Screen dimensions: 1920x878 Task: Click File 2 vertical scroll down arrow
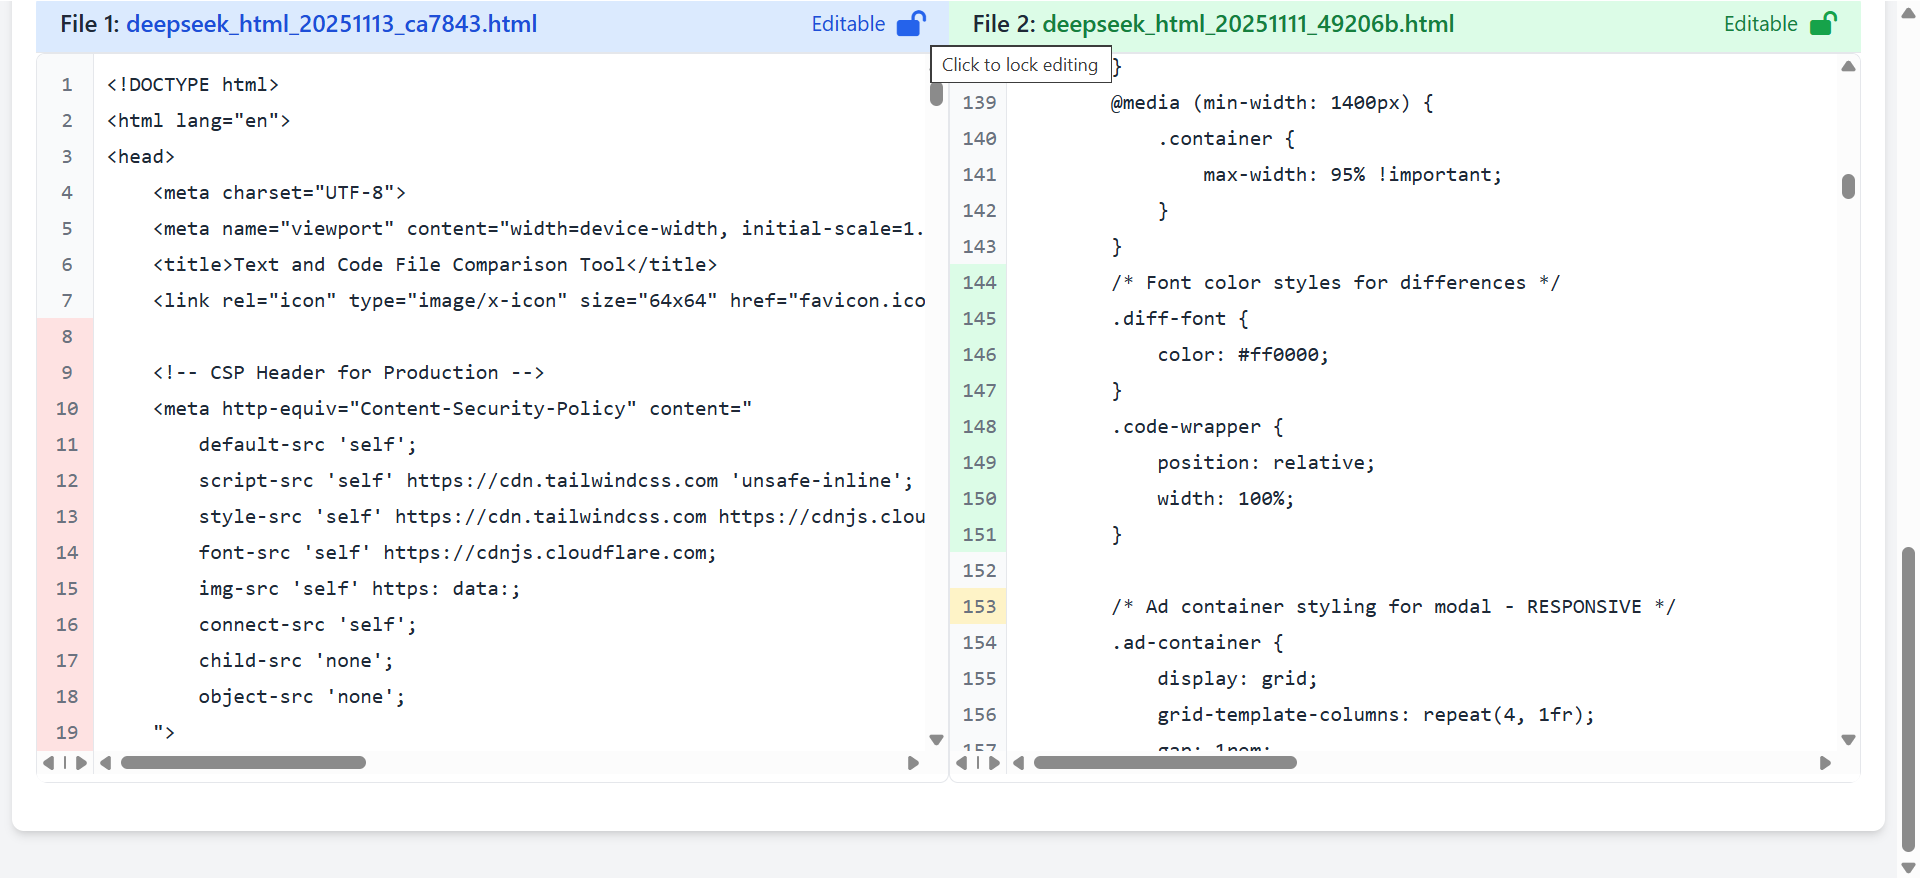[1848, 740]
